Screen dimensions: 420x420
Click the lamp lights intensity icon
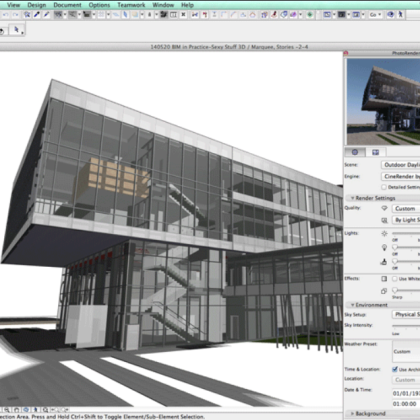click(x=384, y=247)
